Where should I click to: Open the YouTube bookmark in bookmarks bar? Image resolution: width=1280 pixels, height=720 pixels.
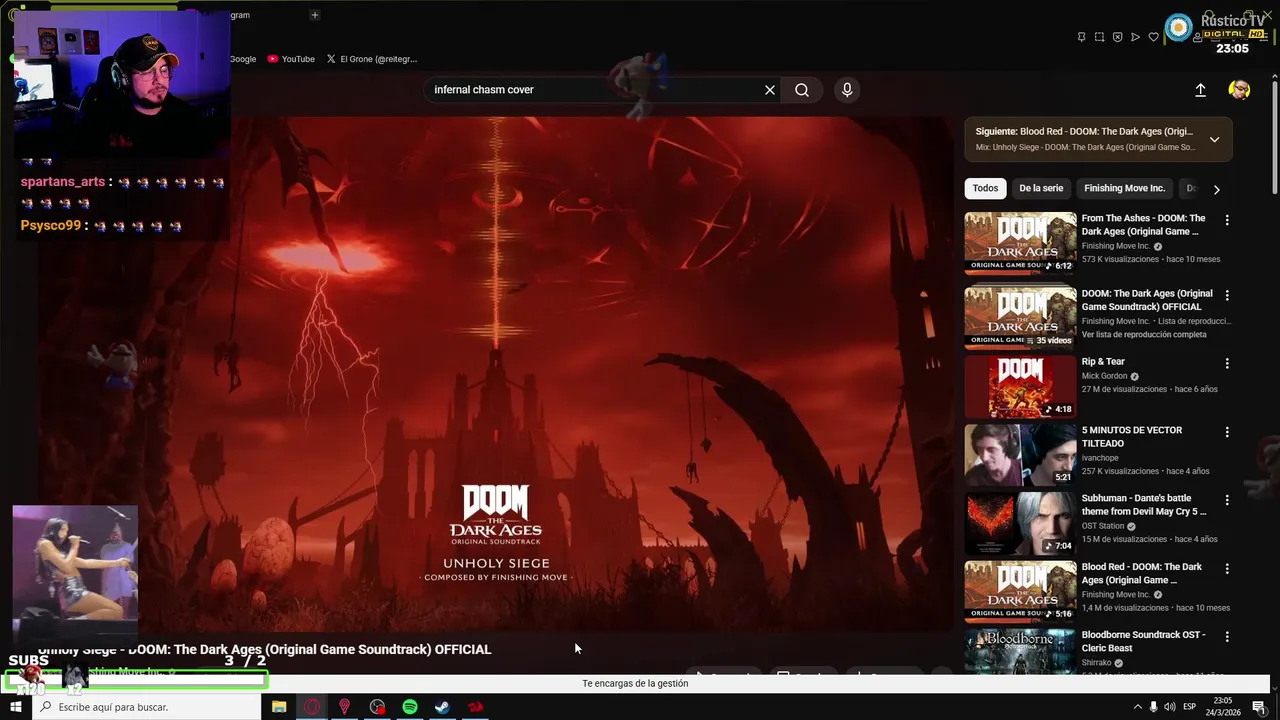point(291,59)
